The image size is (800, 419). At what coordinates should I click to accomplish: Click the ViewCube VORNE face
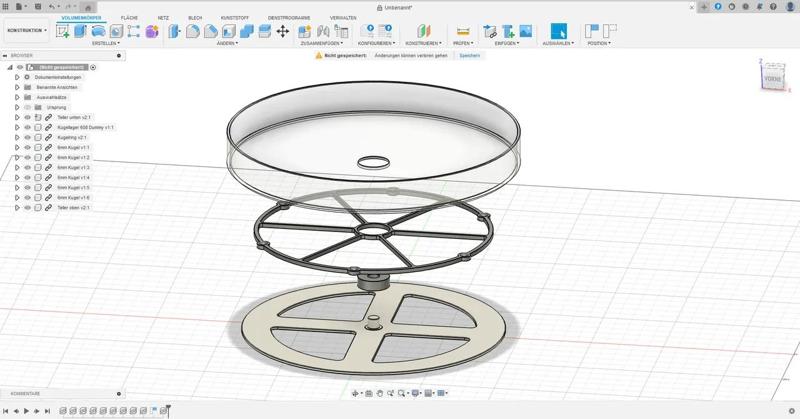coord(773,79)
